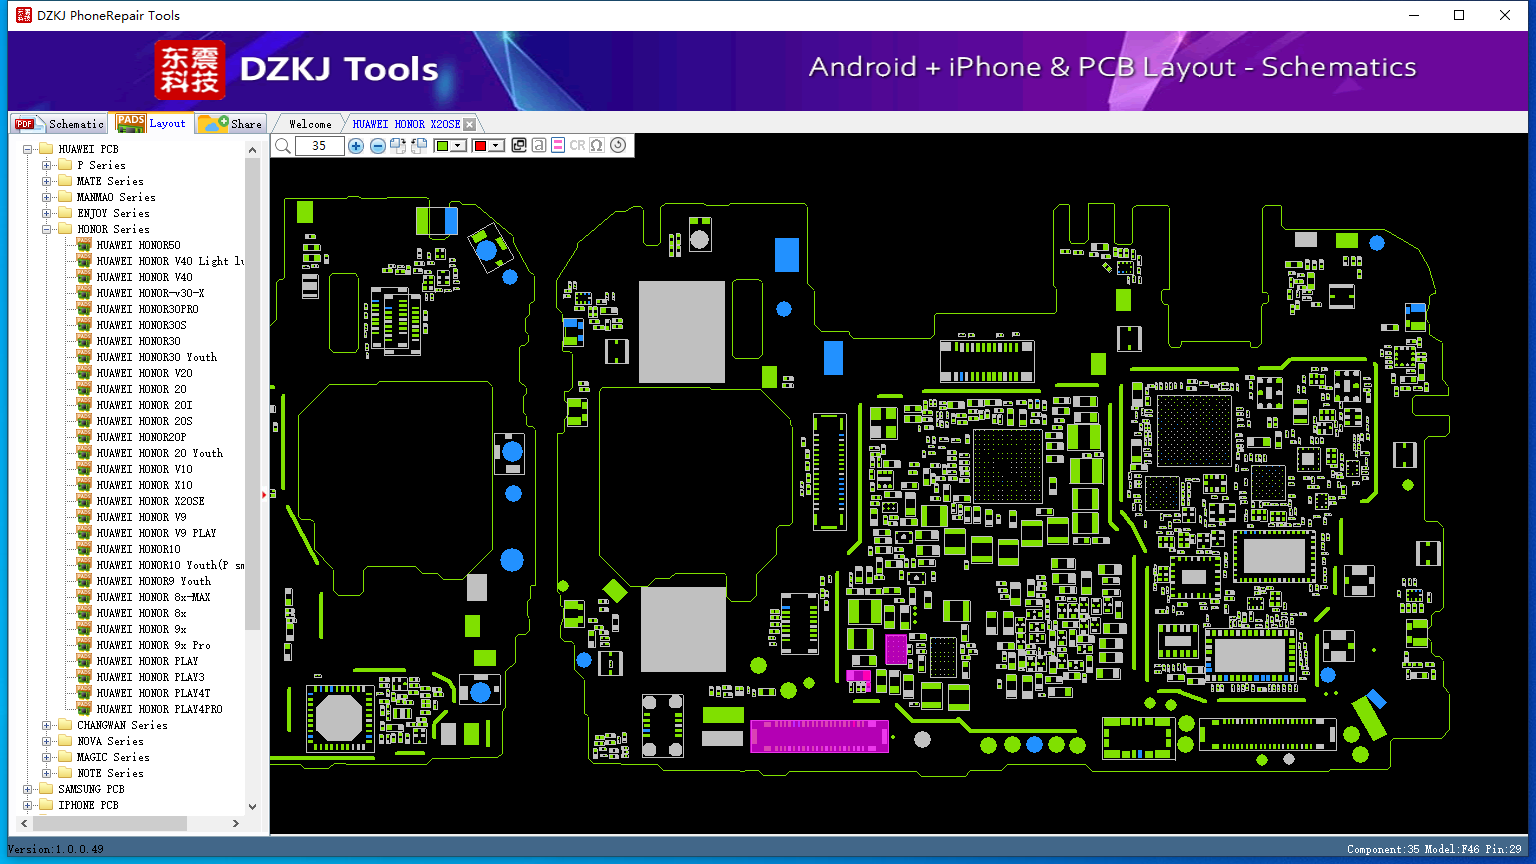Click the board icon beside HUAWEI HONOR X20SE
Screen dimensions: 1536x864
(x=84, y=501)
